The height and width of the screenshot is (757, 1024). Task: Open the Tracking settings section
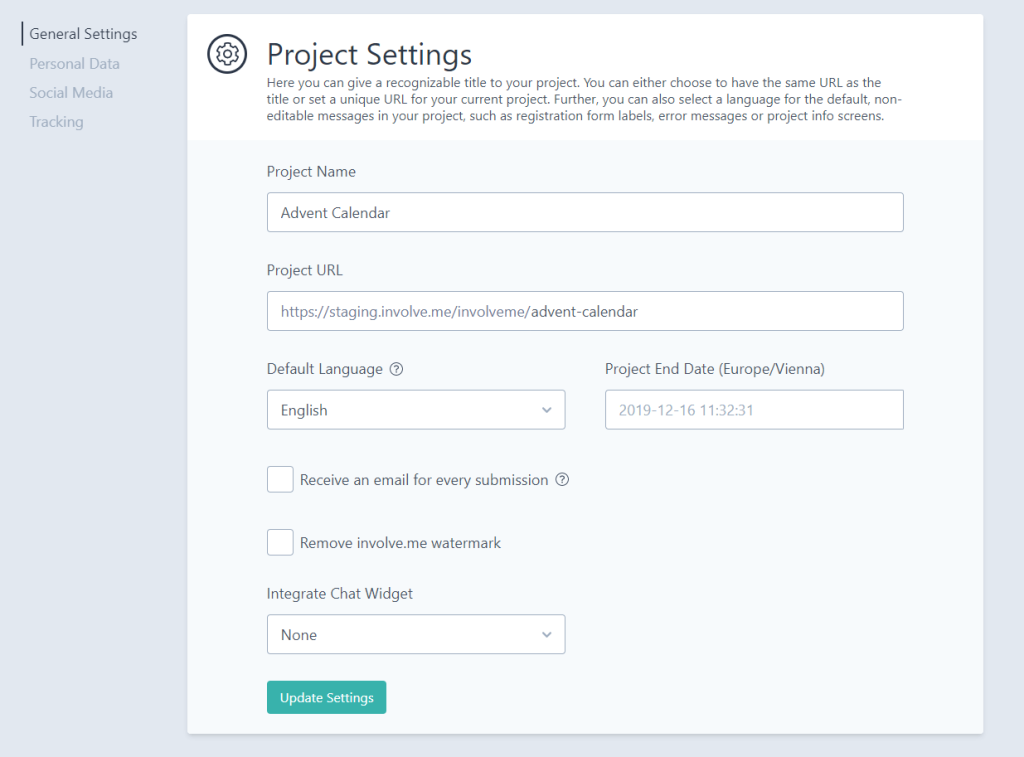point(56,121)
